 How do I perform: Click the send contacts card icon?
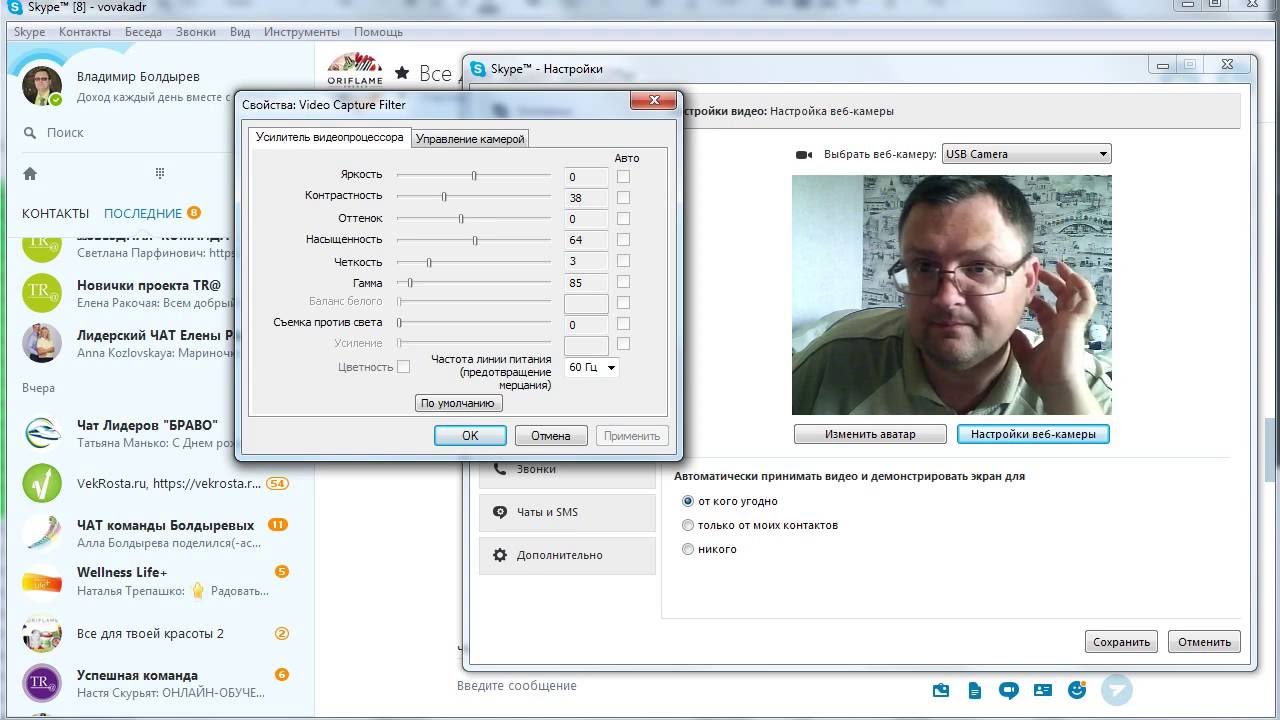point(1043,690)
